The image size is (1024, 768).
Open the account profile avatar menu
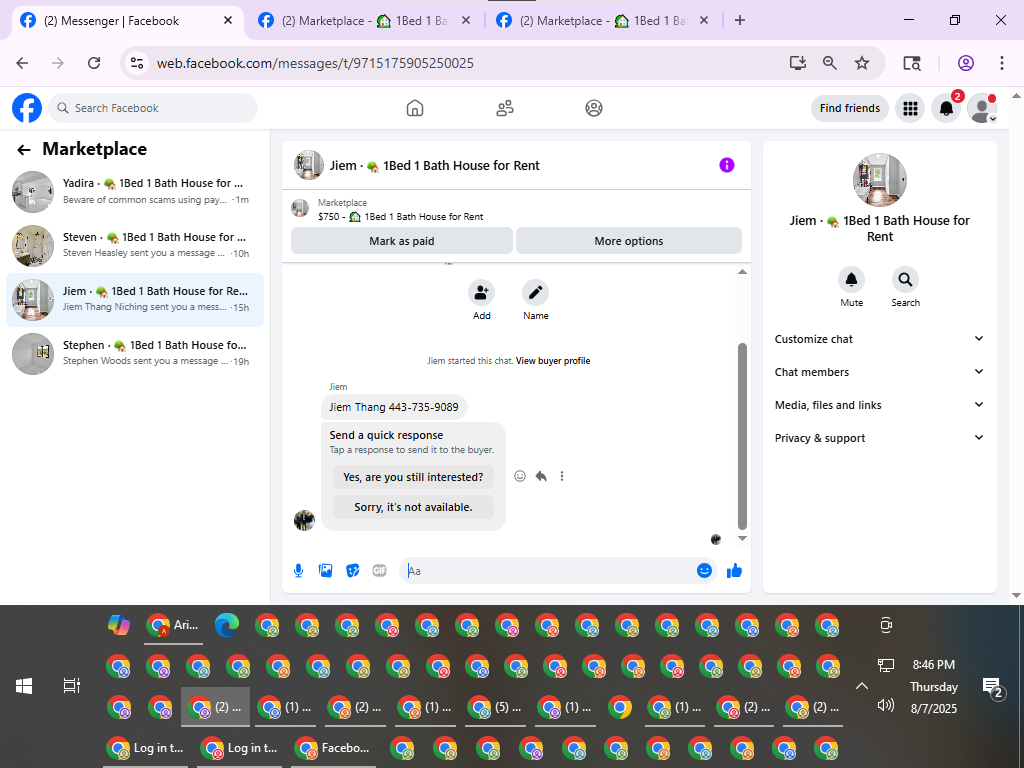982,108
